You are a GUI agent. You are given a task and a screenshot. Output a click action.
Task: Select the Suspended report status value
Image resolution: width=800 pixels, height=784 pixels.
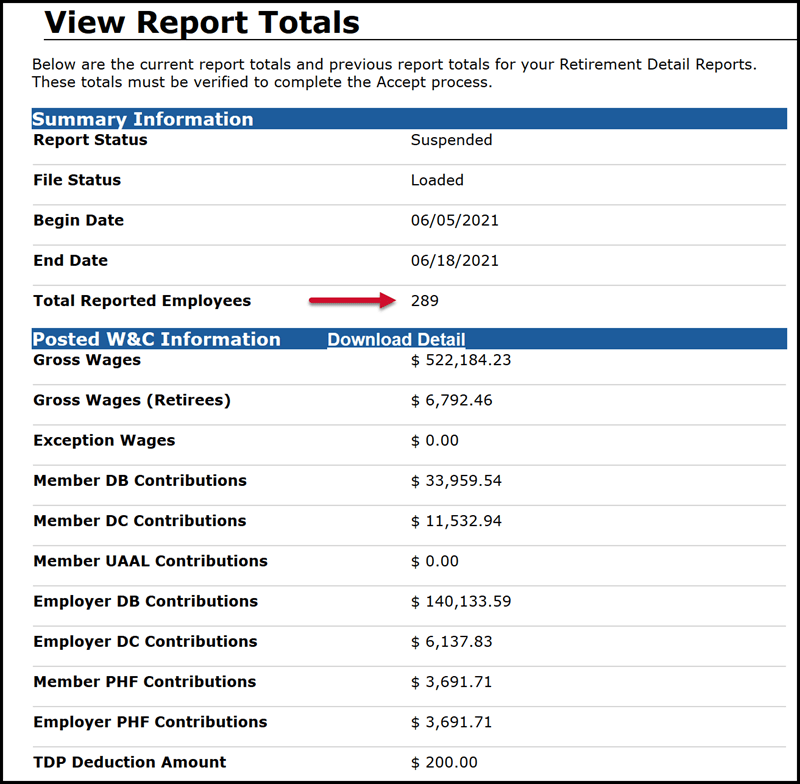click(451, 140)
